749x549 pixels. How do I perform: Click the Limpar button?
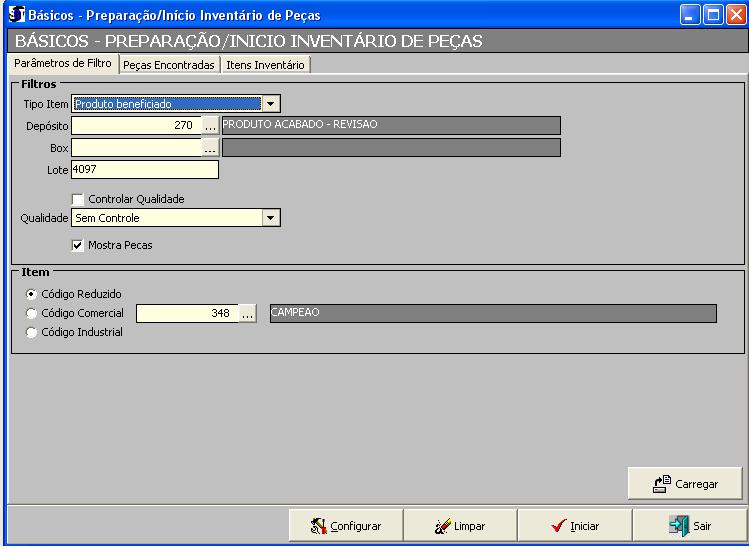tap(459, 525)
